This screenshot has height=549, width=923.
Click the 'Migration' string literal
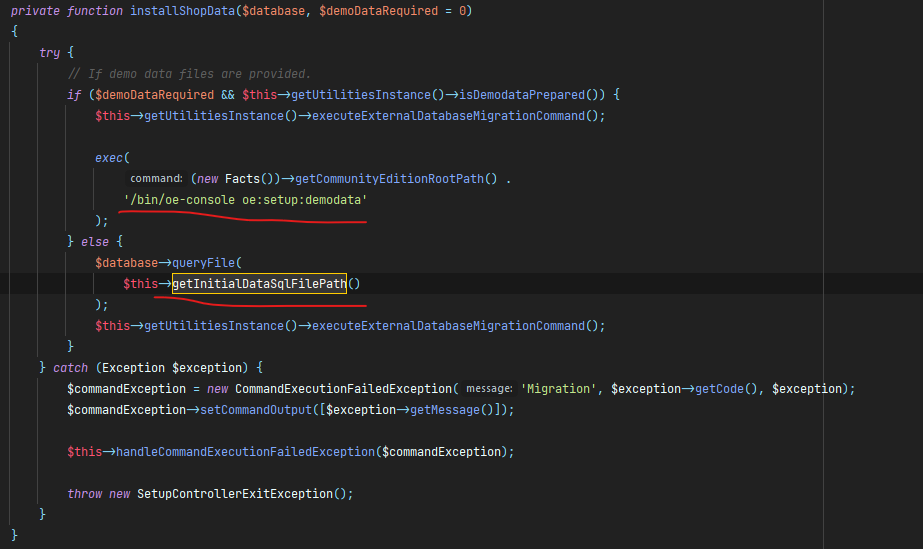[x=560, y=389]
